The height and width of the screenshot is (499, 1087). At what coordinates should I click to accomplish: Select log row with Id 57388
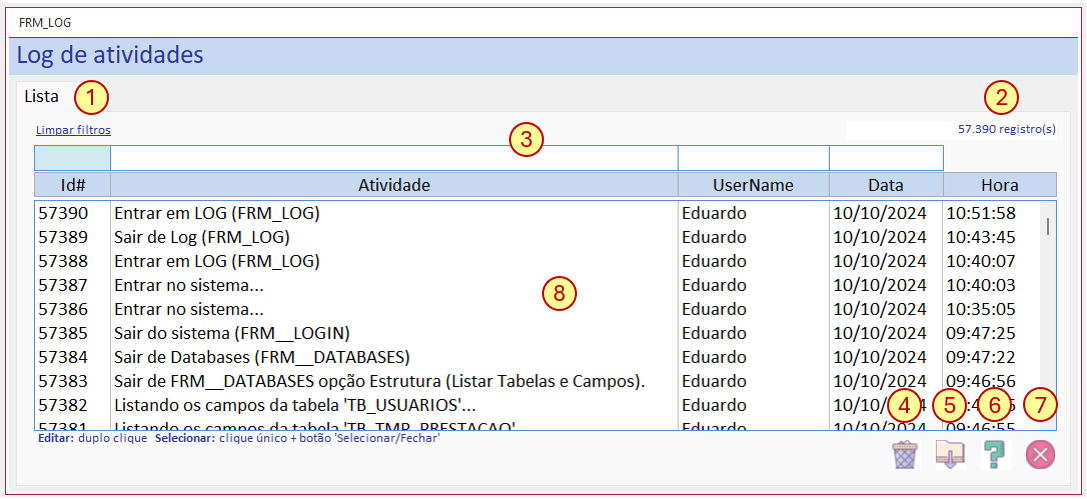537,261
